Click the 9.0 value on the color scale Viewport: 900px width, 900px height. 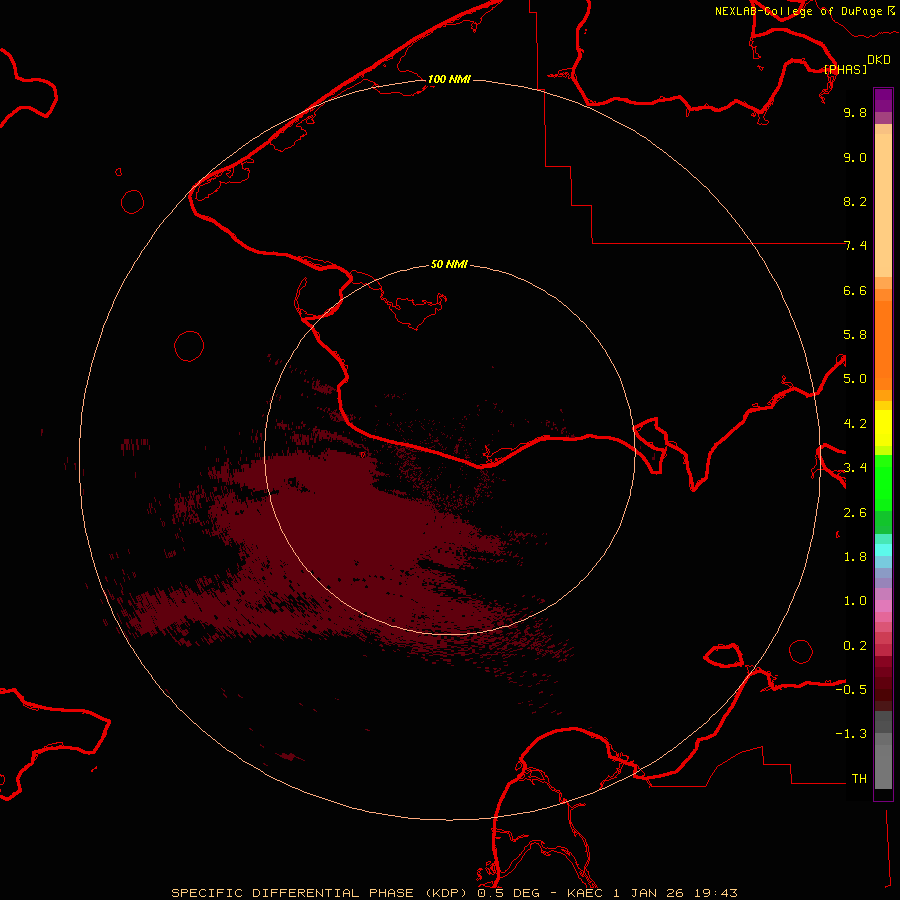855,157
